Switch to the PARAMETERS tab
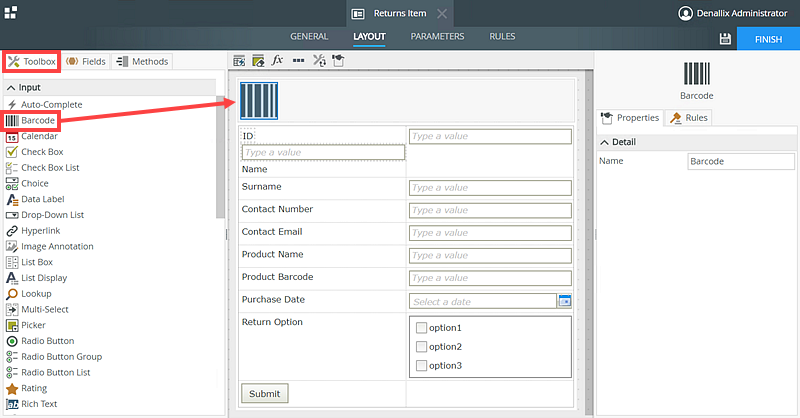Screen dimensions: 800x418 [437, 37]
